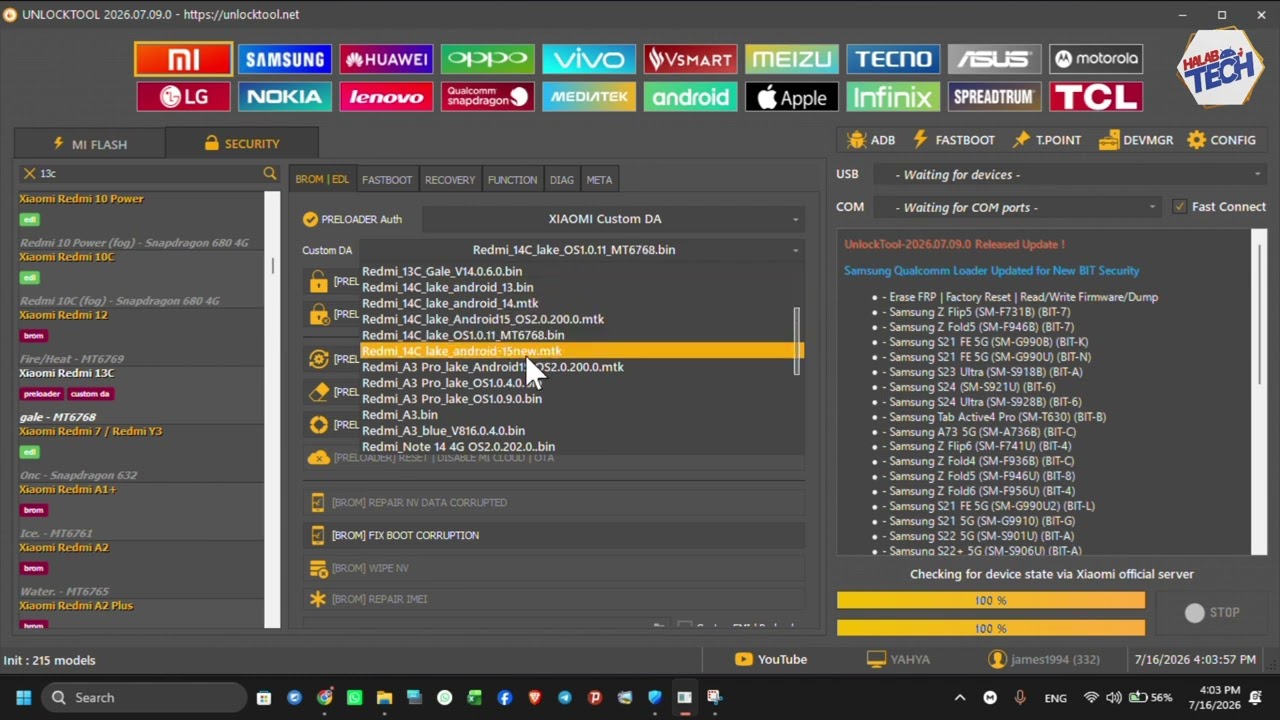This screenshot has height=720, width=1280.
Task: Select the OPPO brand icon
Action: [487, 59]
